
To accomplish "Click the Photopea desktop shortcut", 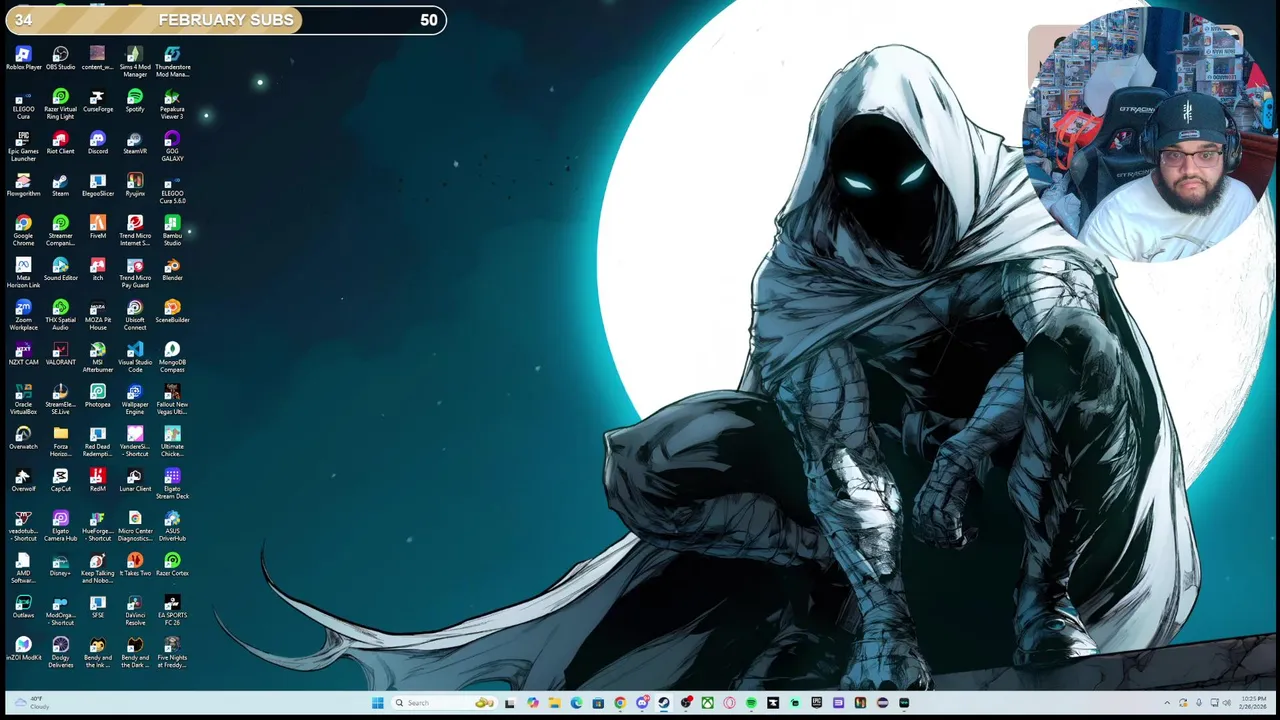I will (x=97, y=396).
